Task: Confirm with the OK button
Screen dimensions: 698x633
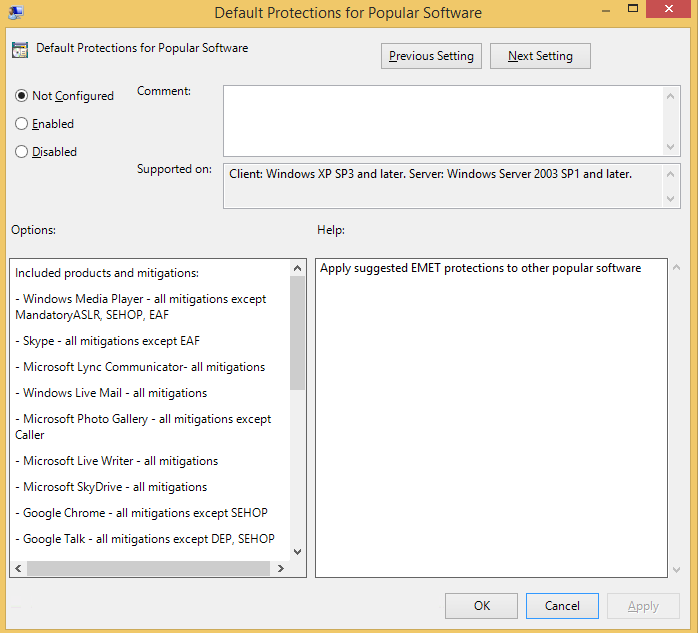Action: 481,605
